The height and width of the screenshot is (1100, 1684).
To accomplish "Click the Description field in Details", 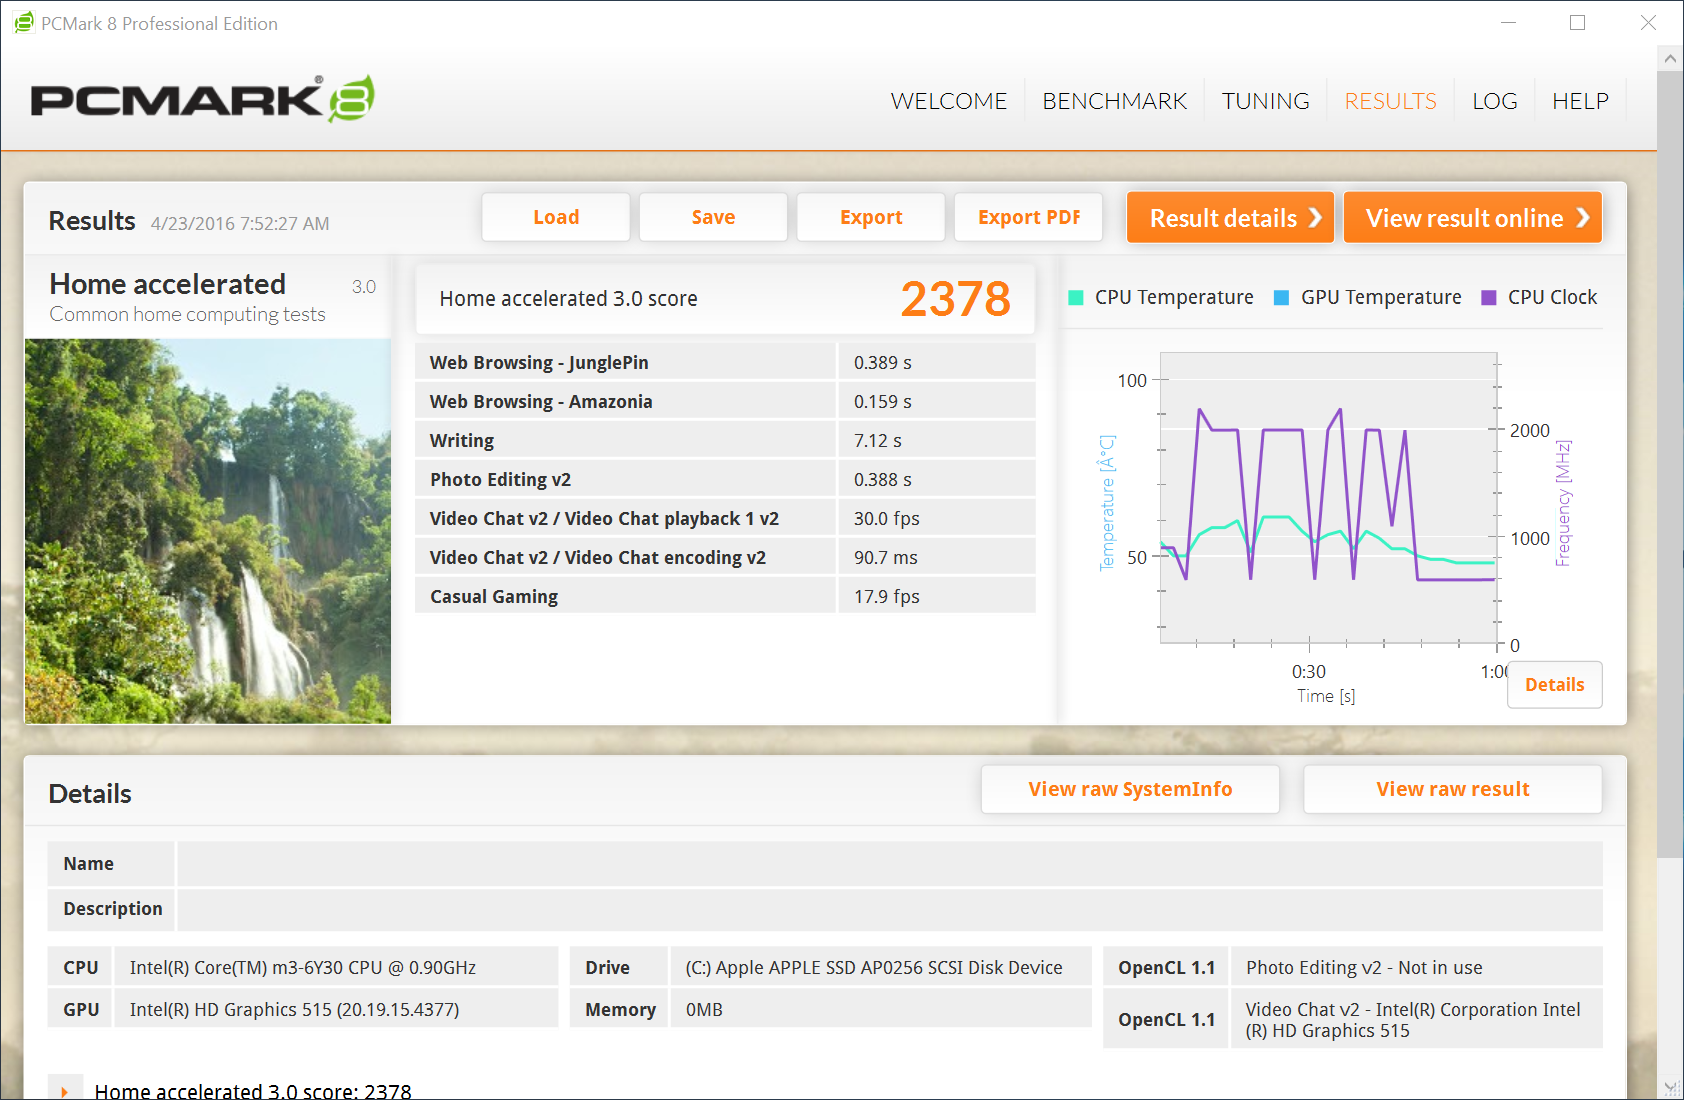I will click(890, 909).
